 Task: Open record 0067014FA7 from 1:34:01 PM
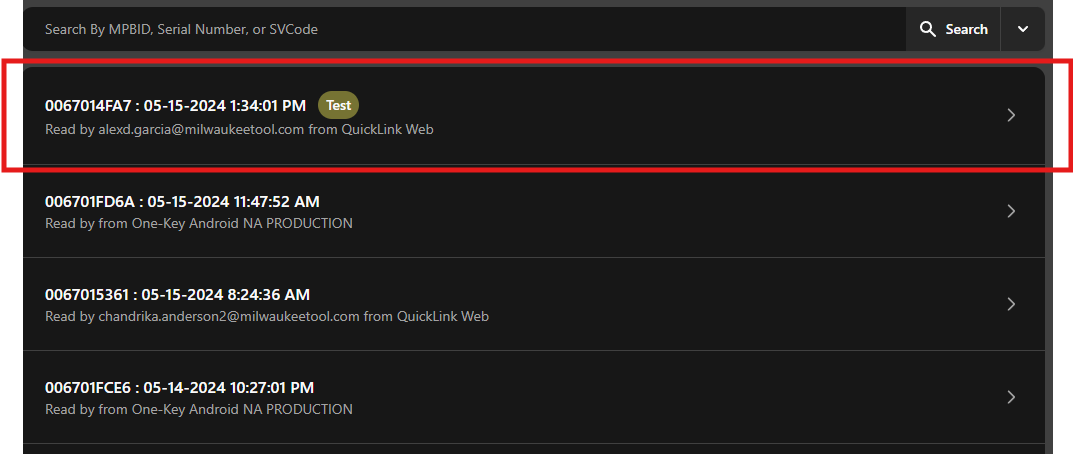tap(534, 115)
